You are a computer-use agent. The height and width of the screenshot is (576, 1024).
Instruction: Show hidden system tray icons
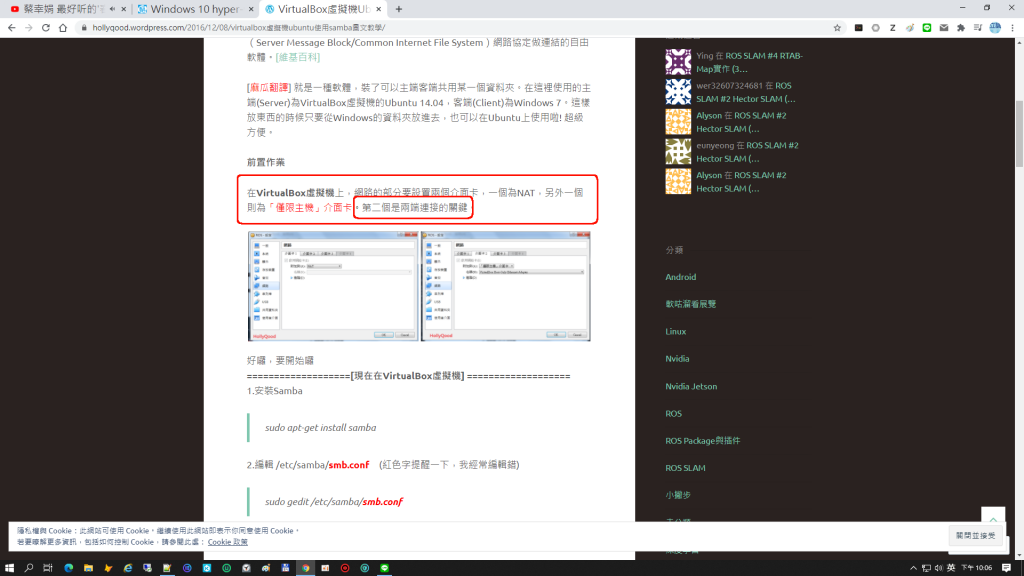tap(913, 568)
